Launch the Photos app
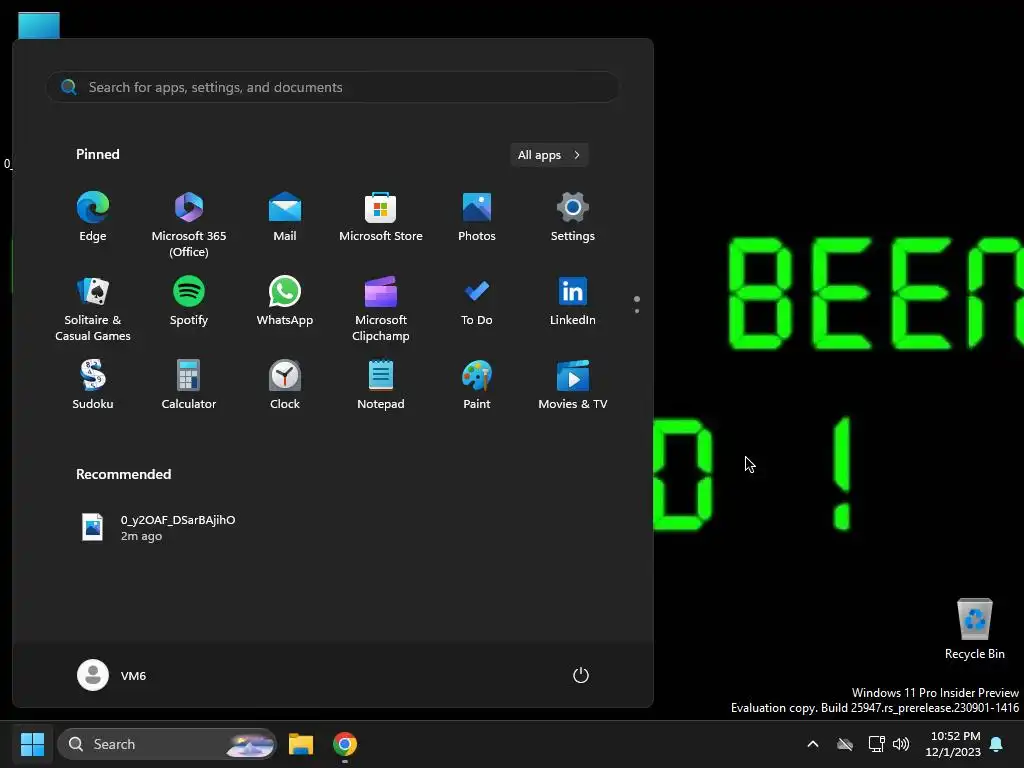This screenshot has height=768, width=1024. 477,217
